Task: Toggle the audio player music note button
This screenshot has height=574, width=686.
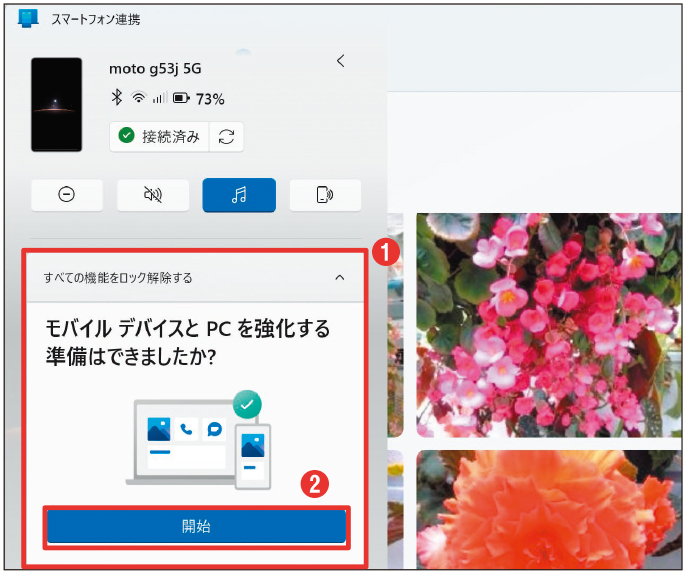Action: (239, 195)
